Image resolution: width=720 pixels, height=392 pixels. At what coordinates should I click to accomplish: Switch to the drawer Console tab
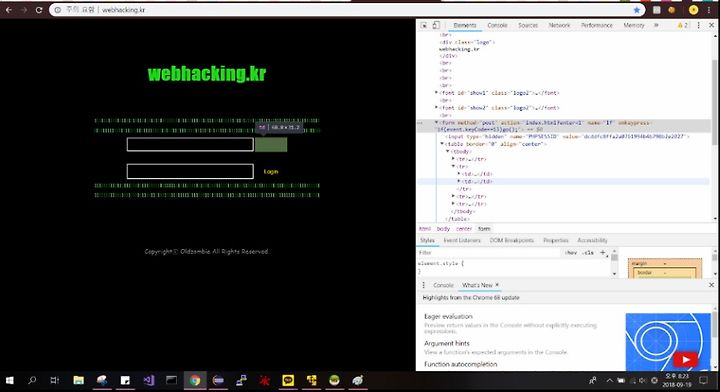click(443, 285)
